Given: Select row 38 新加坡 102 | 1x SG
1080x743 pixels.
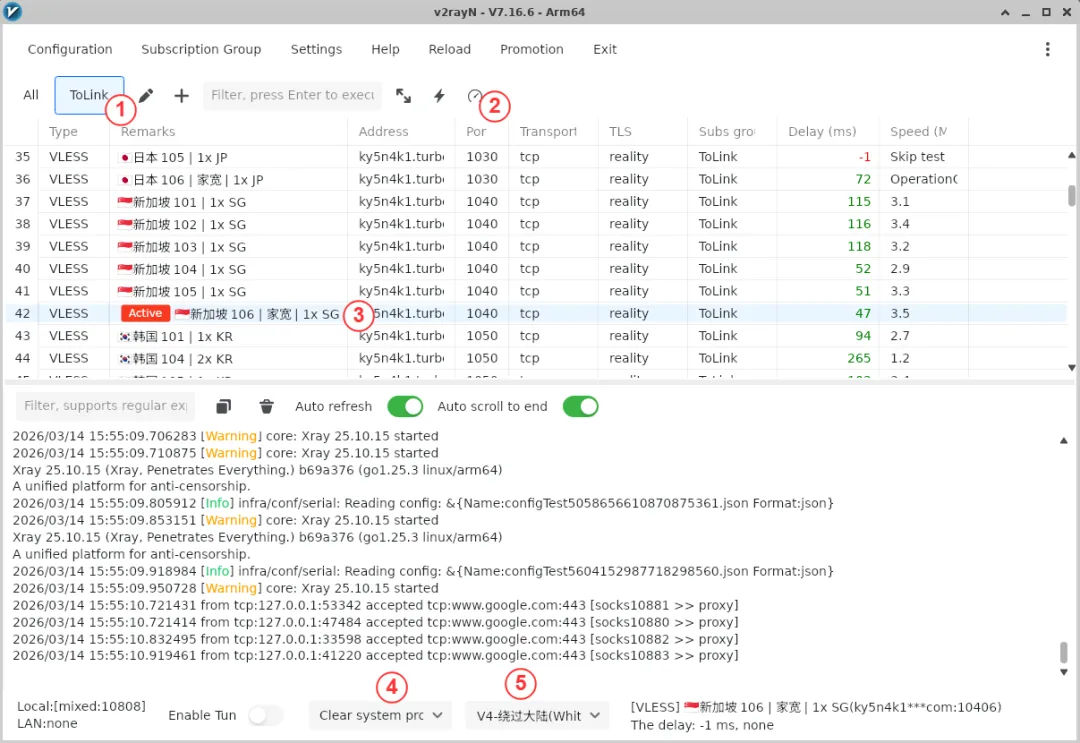Looking at the screenshot, I should [x=536, y=224].
